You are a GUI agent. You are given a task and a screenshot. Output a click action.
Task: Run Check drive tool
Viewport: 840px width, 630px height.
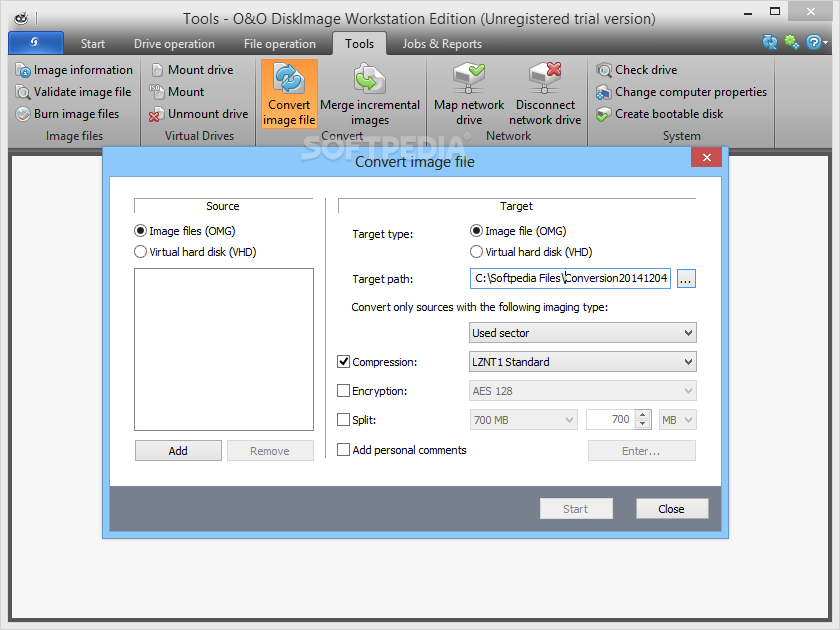coord(637,70)
